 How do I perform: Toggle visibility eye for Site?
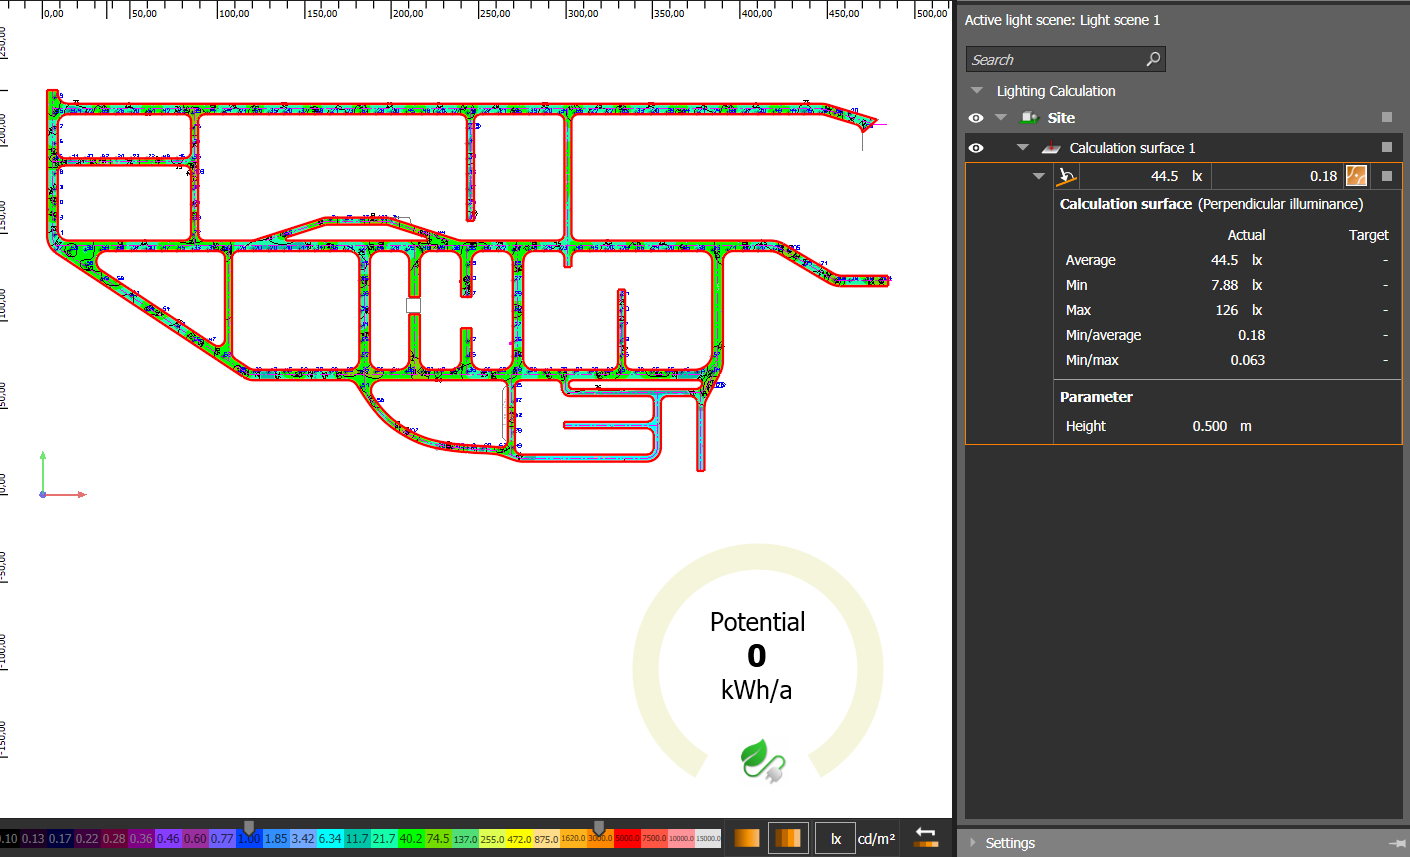(976, 118)
